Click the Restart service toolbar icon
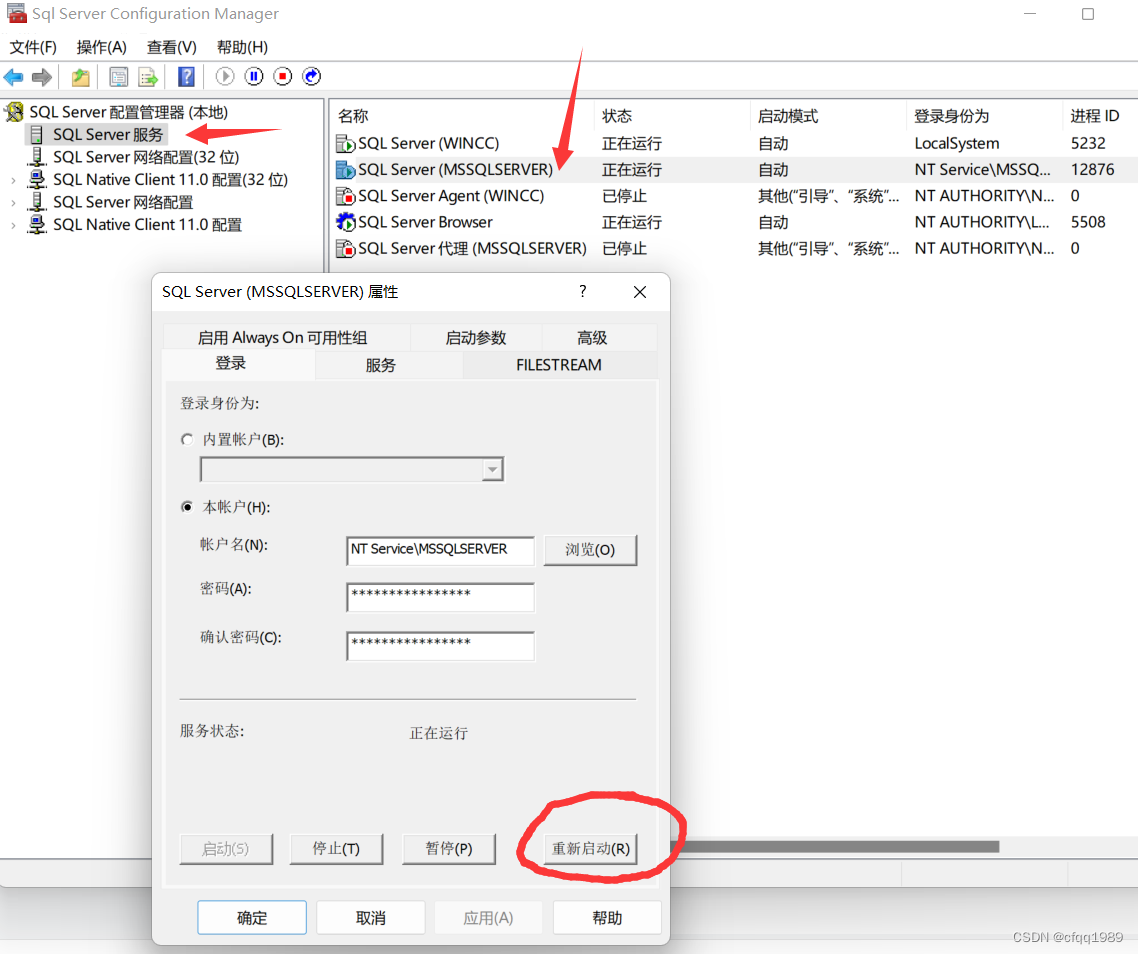Screen dimensions: 1138x954 point(312,76)
